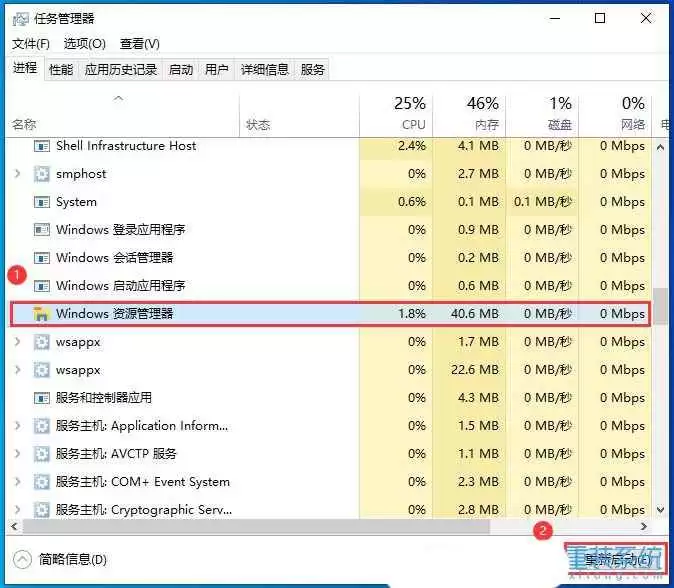
Task: Click the 22.6 MB wsappx gear icon
Action: (42, 370)
